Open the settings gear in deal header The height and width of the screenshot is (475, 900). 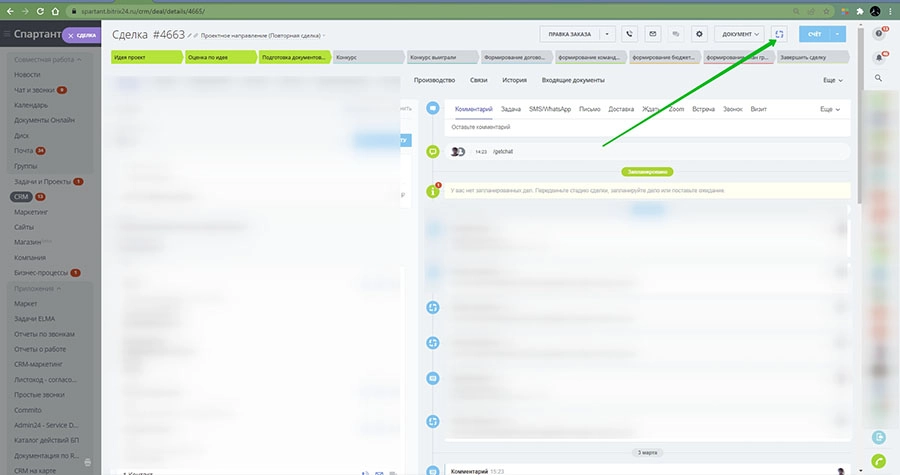[699, 34]
